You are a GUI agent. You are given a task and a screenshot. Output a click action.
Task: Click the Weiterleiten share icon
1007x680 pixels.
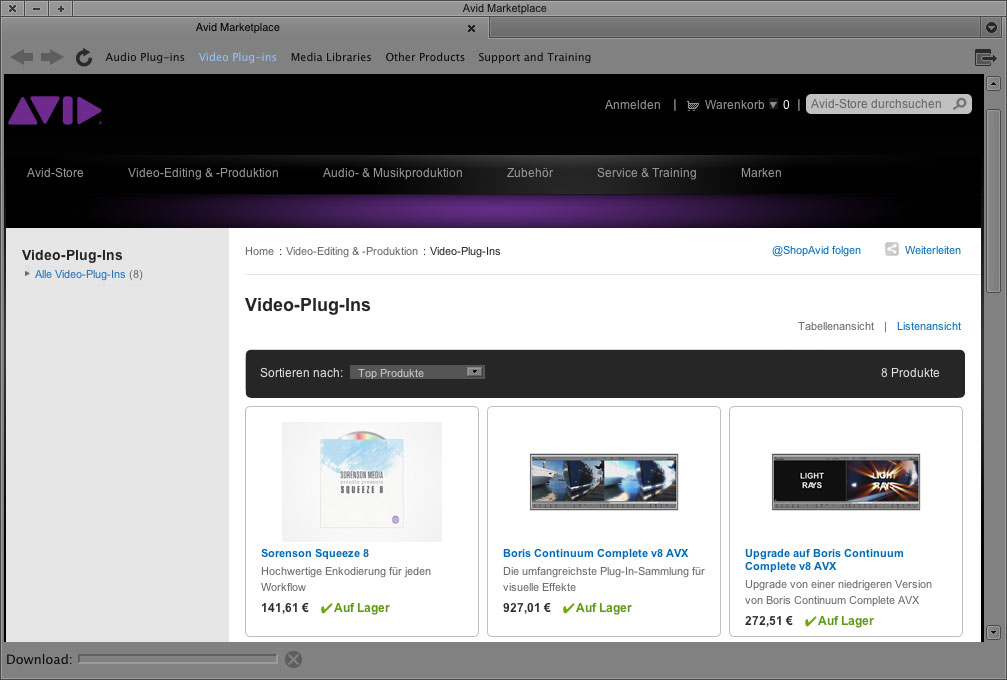891,250
